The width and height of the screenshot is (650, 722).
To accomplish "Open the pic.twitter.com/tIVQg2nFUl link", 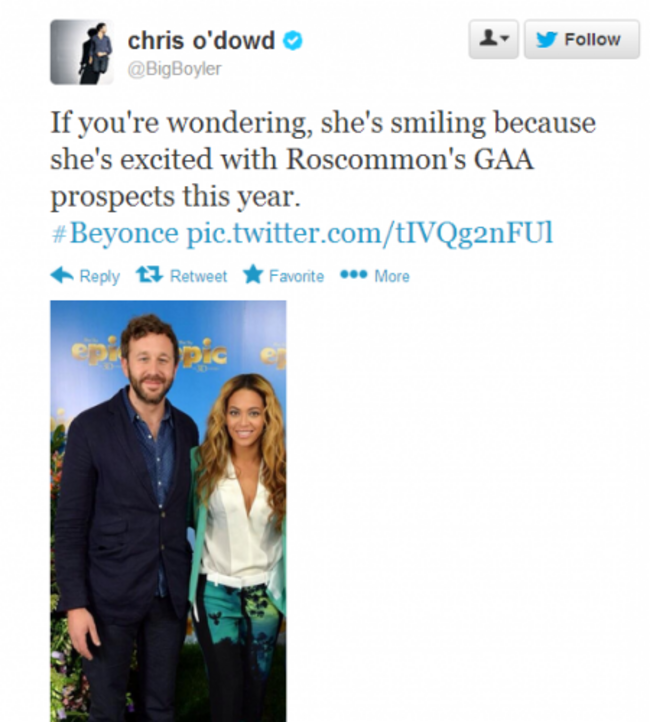I will coord(370,233).
